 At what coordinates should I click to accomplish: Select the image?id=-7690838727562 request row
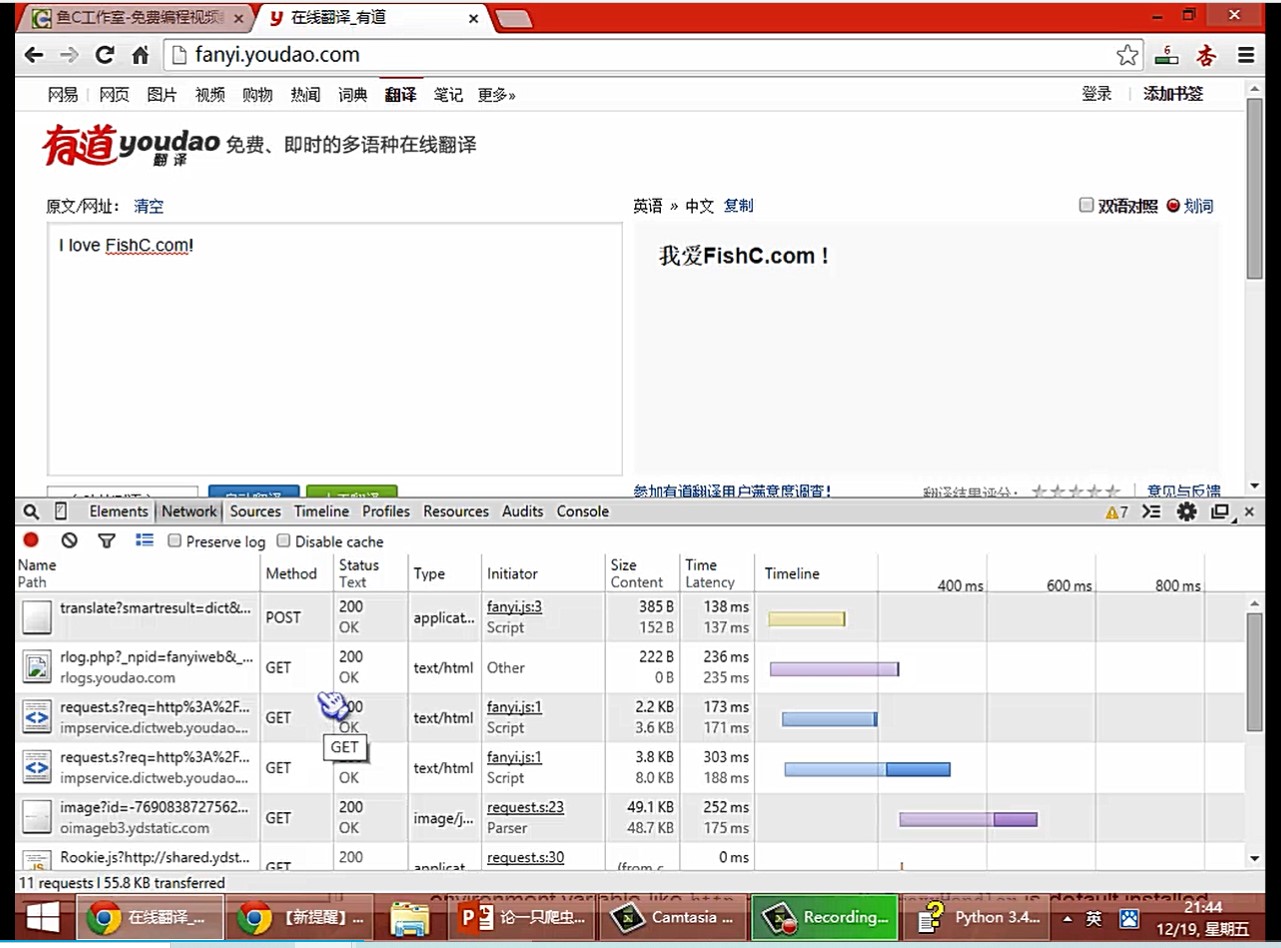[x=632, y=817]
